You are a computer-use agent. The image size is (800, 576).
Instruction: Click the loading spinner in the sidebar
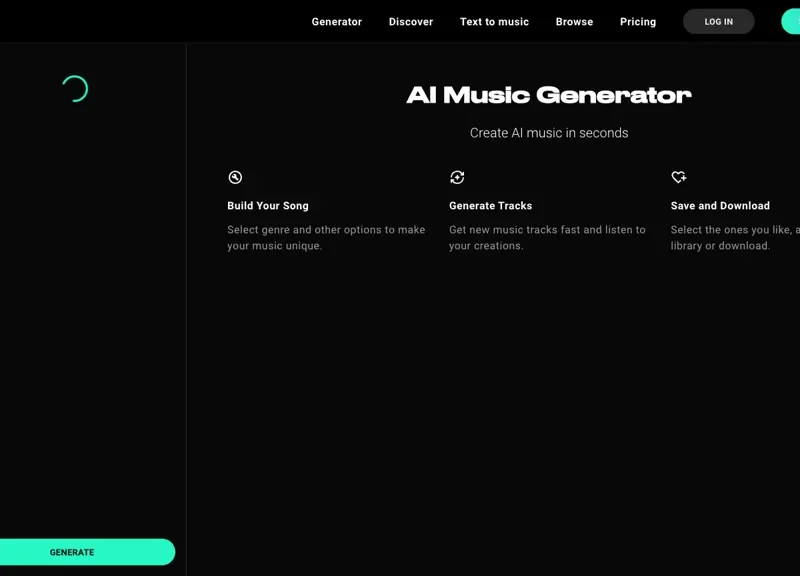(x=75, y=89)
